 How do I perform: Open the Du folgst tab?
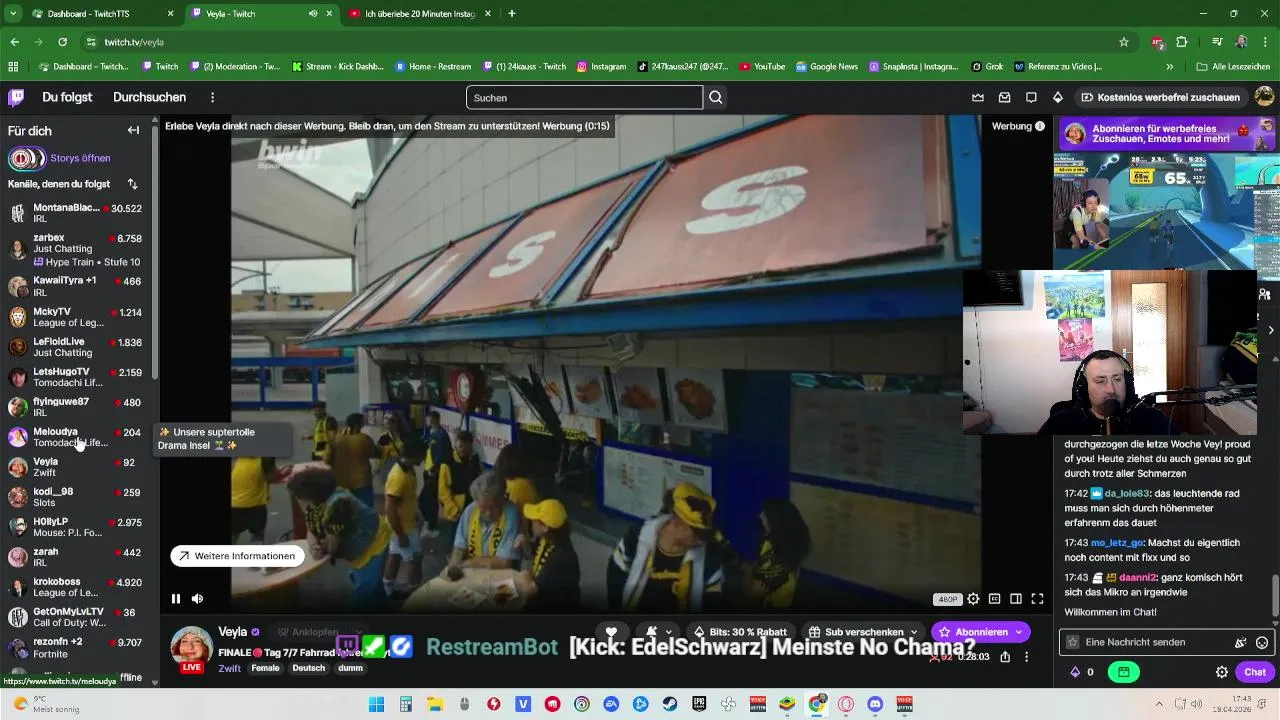[x=67, y=97]
